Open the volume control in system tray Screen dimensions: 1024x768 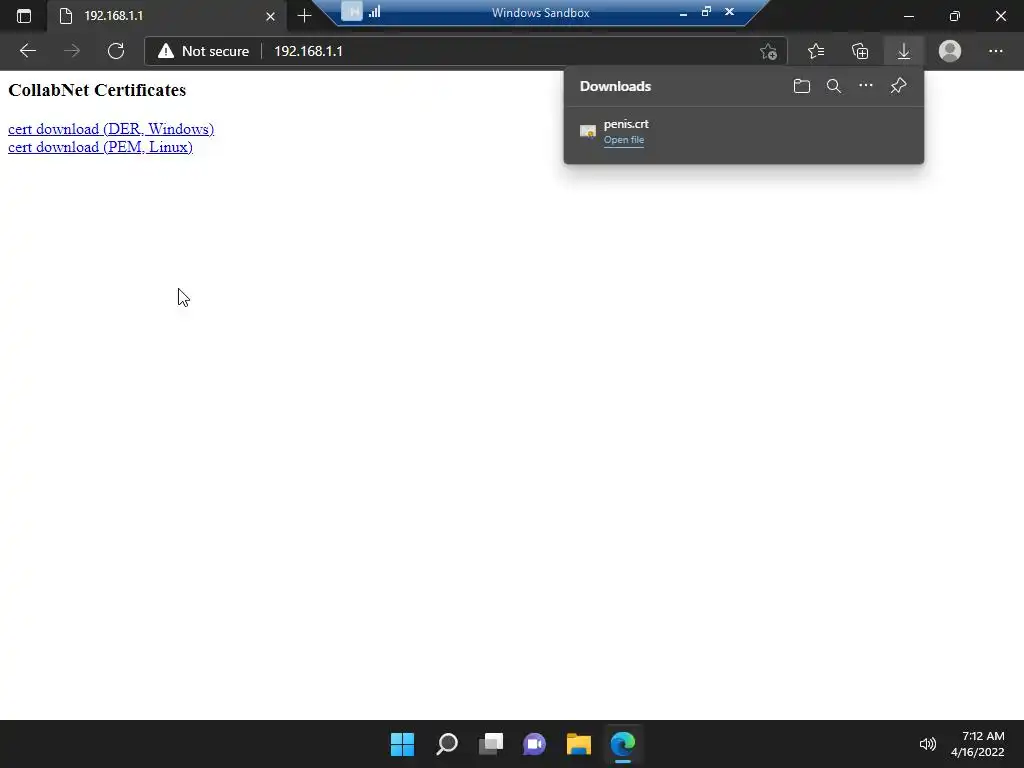[x=927, y=744]
